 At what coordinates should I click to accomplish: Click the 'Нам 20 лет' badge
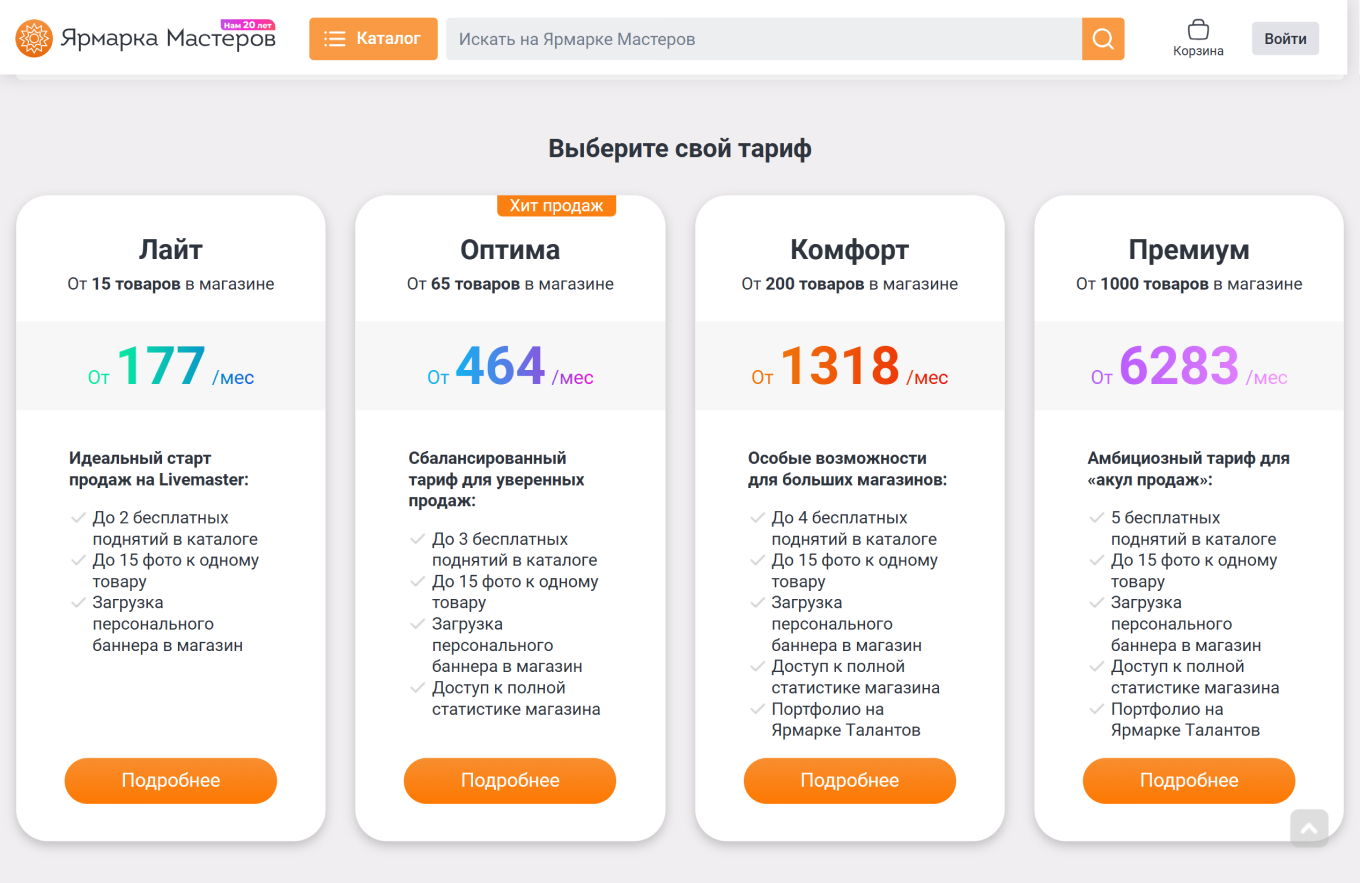[x=247, y=24]
